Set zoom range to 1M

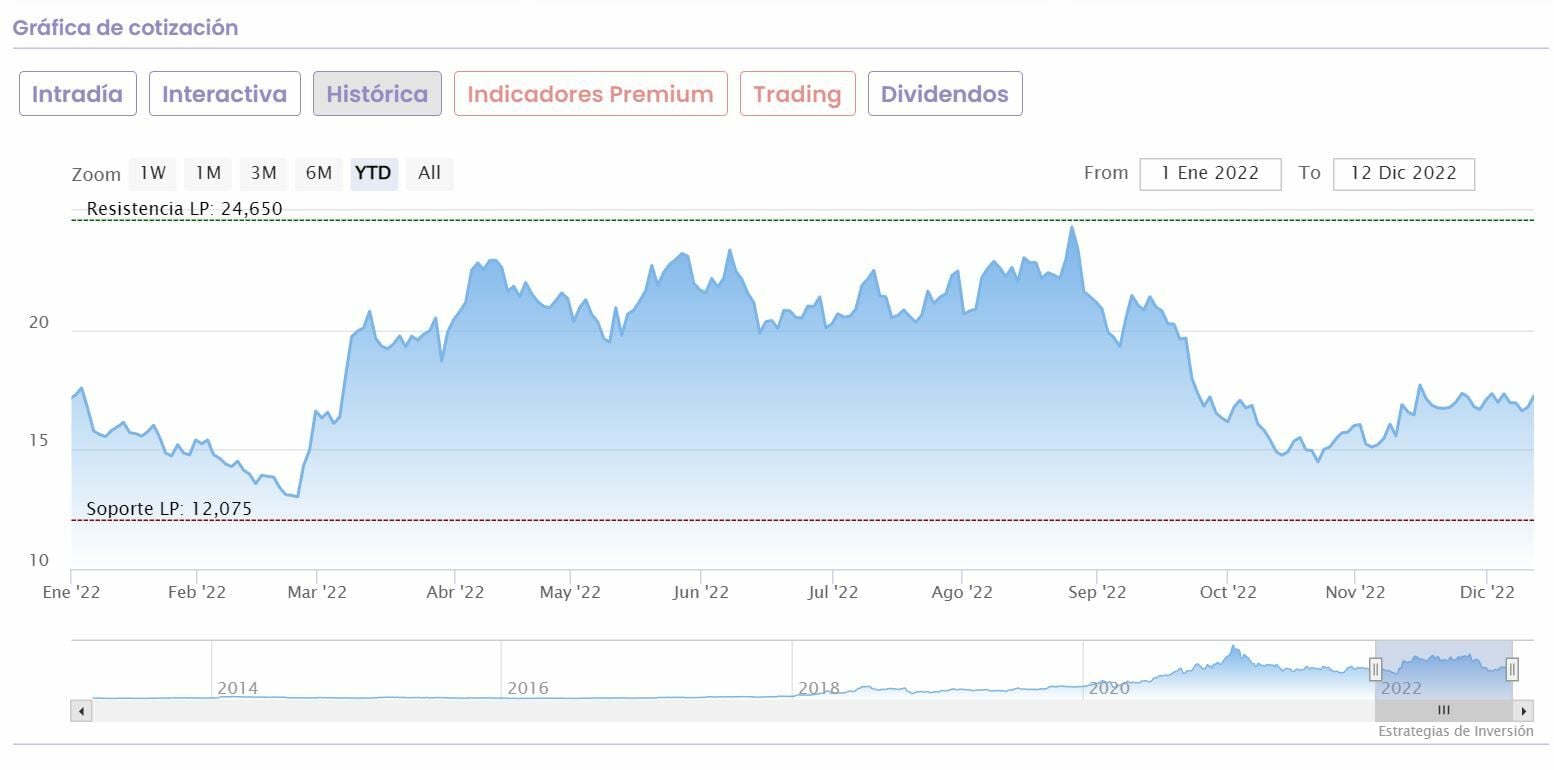(208, 173)
